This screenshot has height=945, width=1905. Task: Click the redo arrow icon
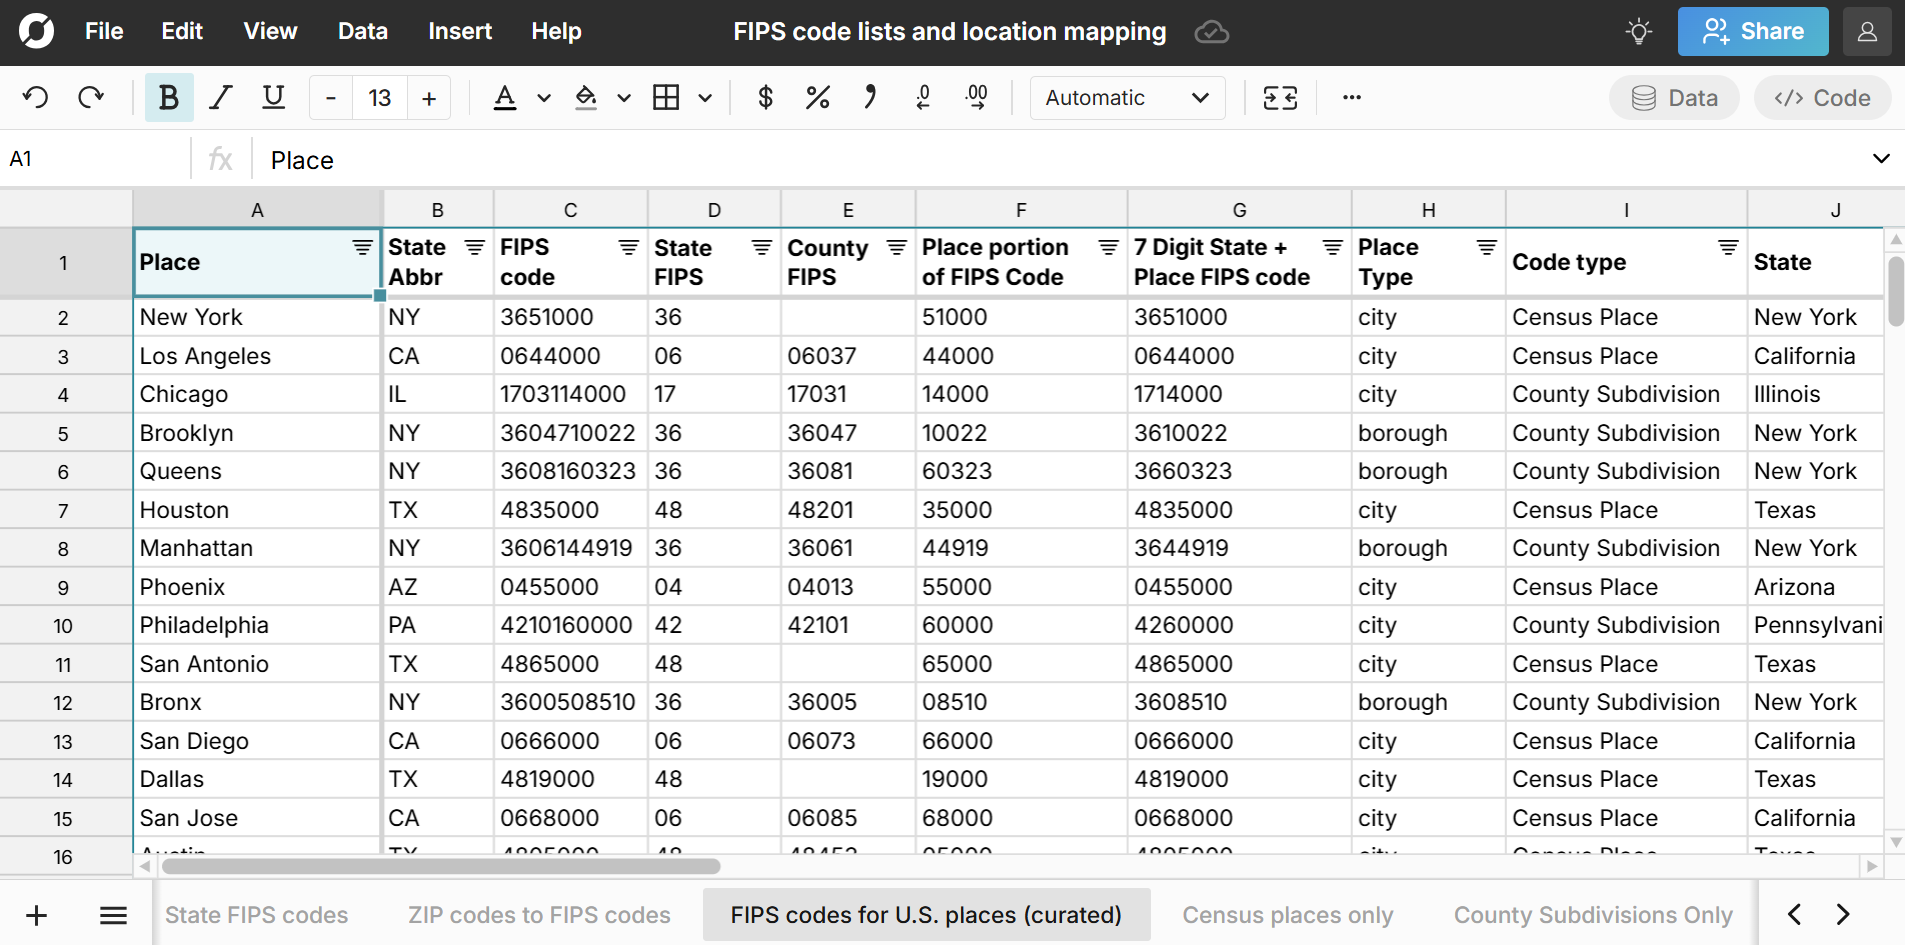(x=91, y=98)
